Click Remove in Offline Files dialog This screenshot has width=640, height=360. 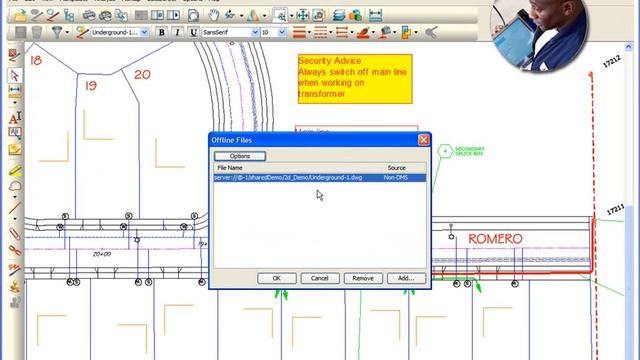point(363,278)
